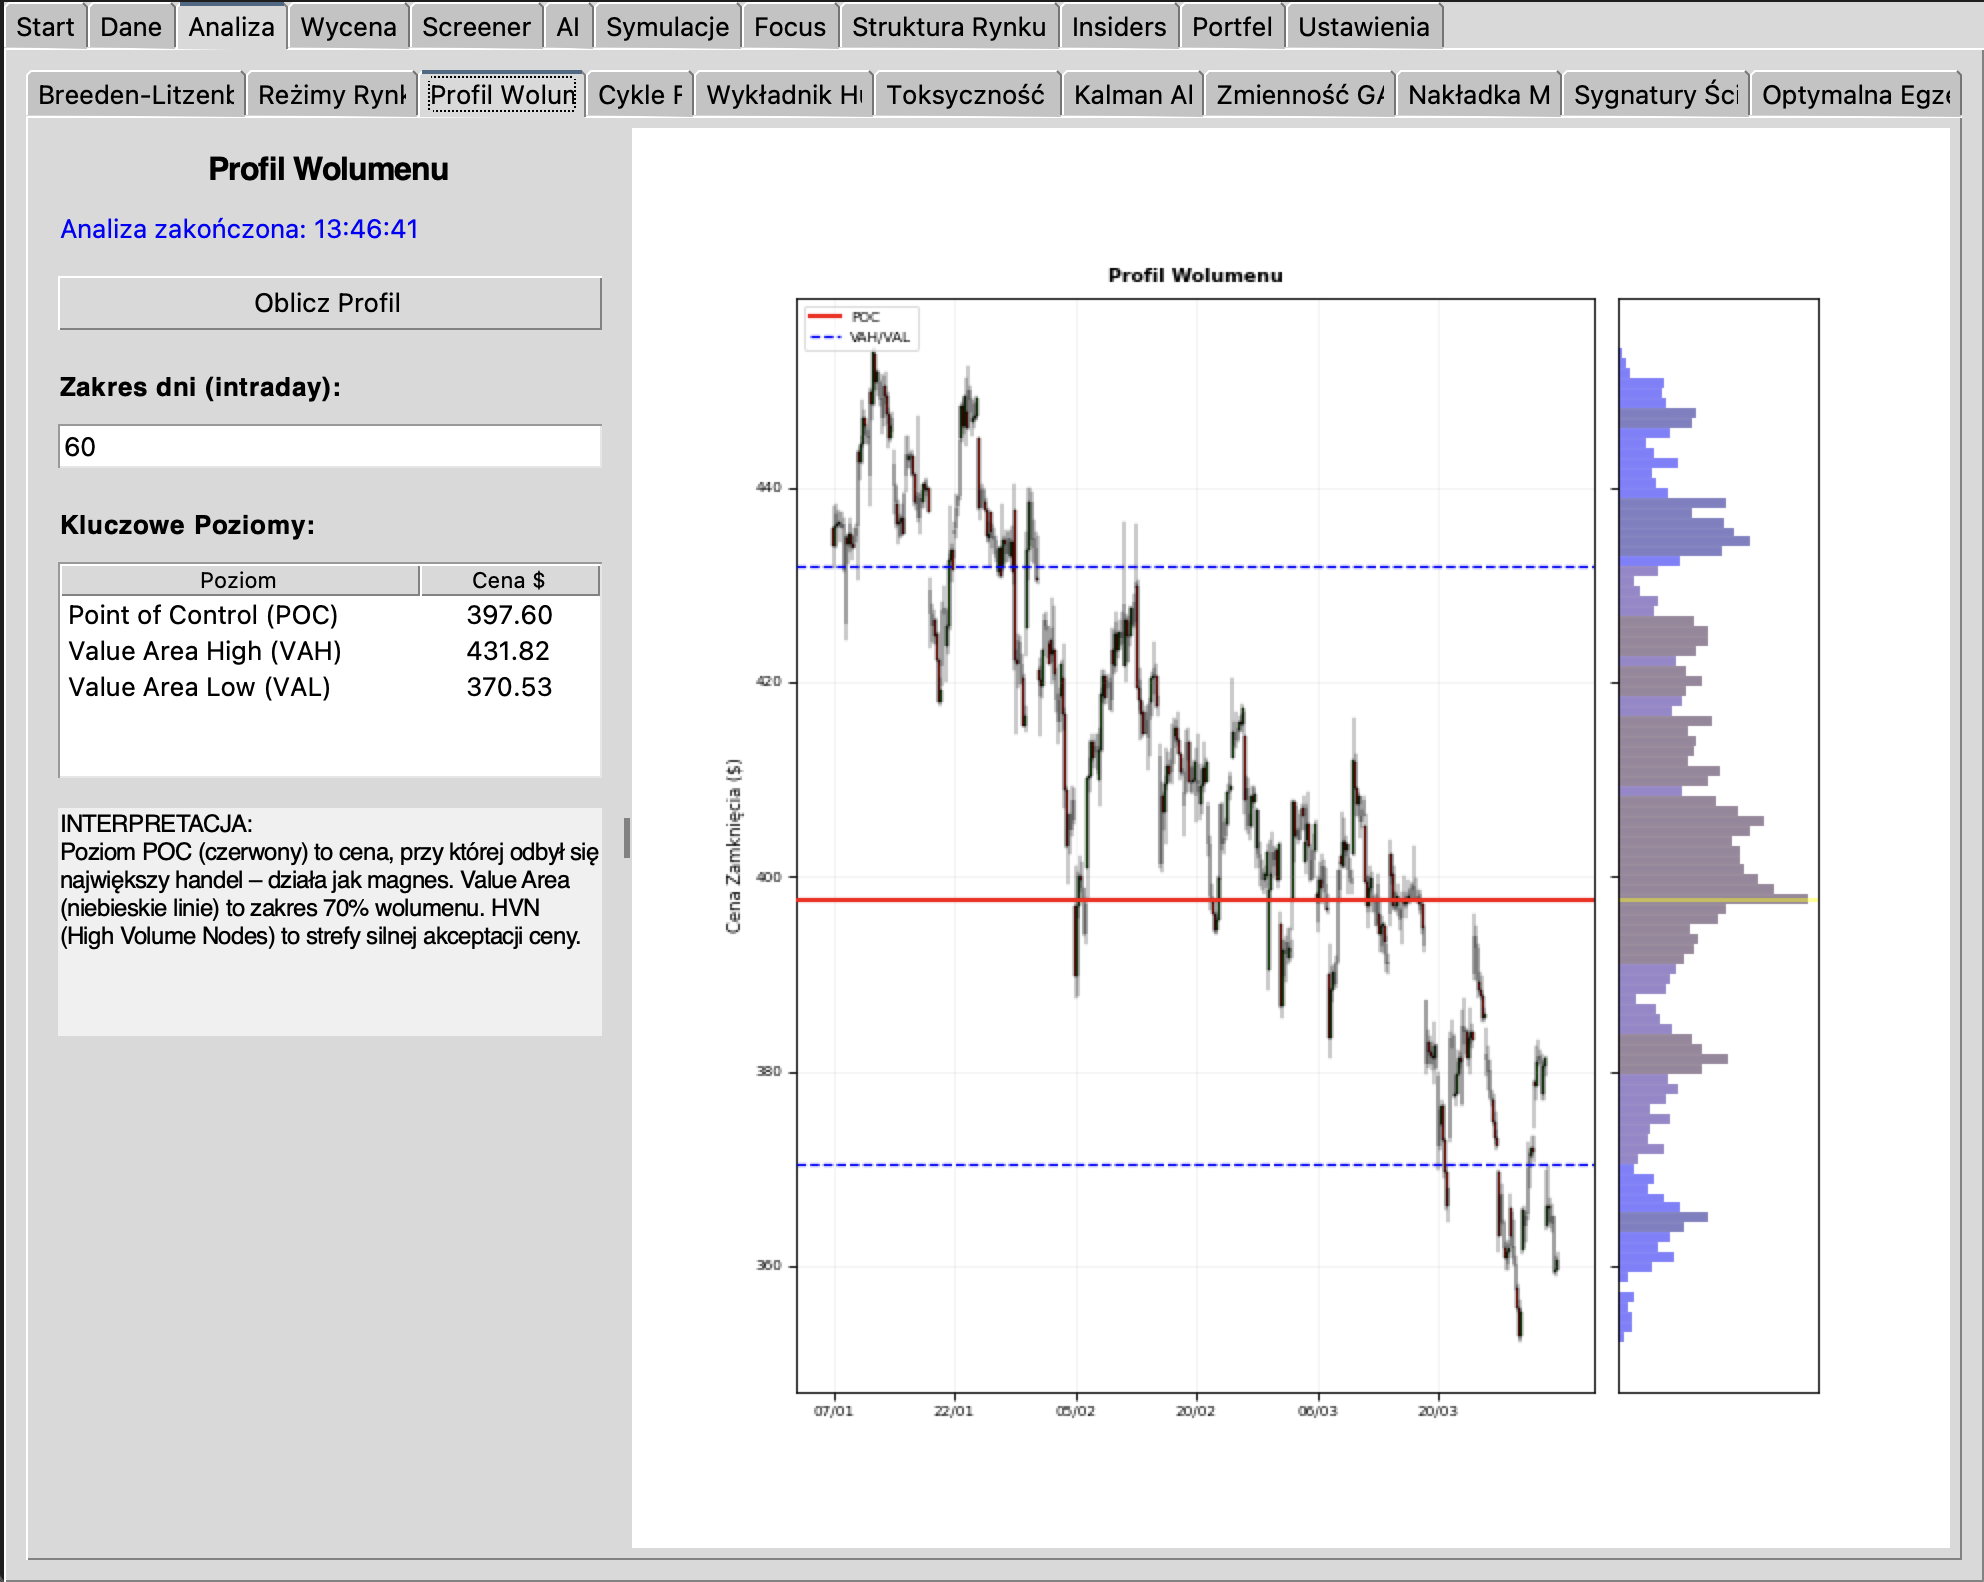1984x1582 pixels.
Task: Open the Reżimy Rynku sub-tab
Action: (332, 95)
